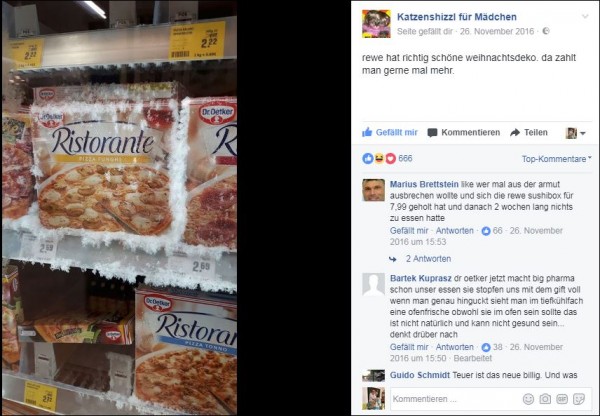The width and height of the screenshot is (600, 416).
Task: Click the sticker icon in comment box
Action: (579, 399)
